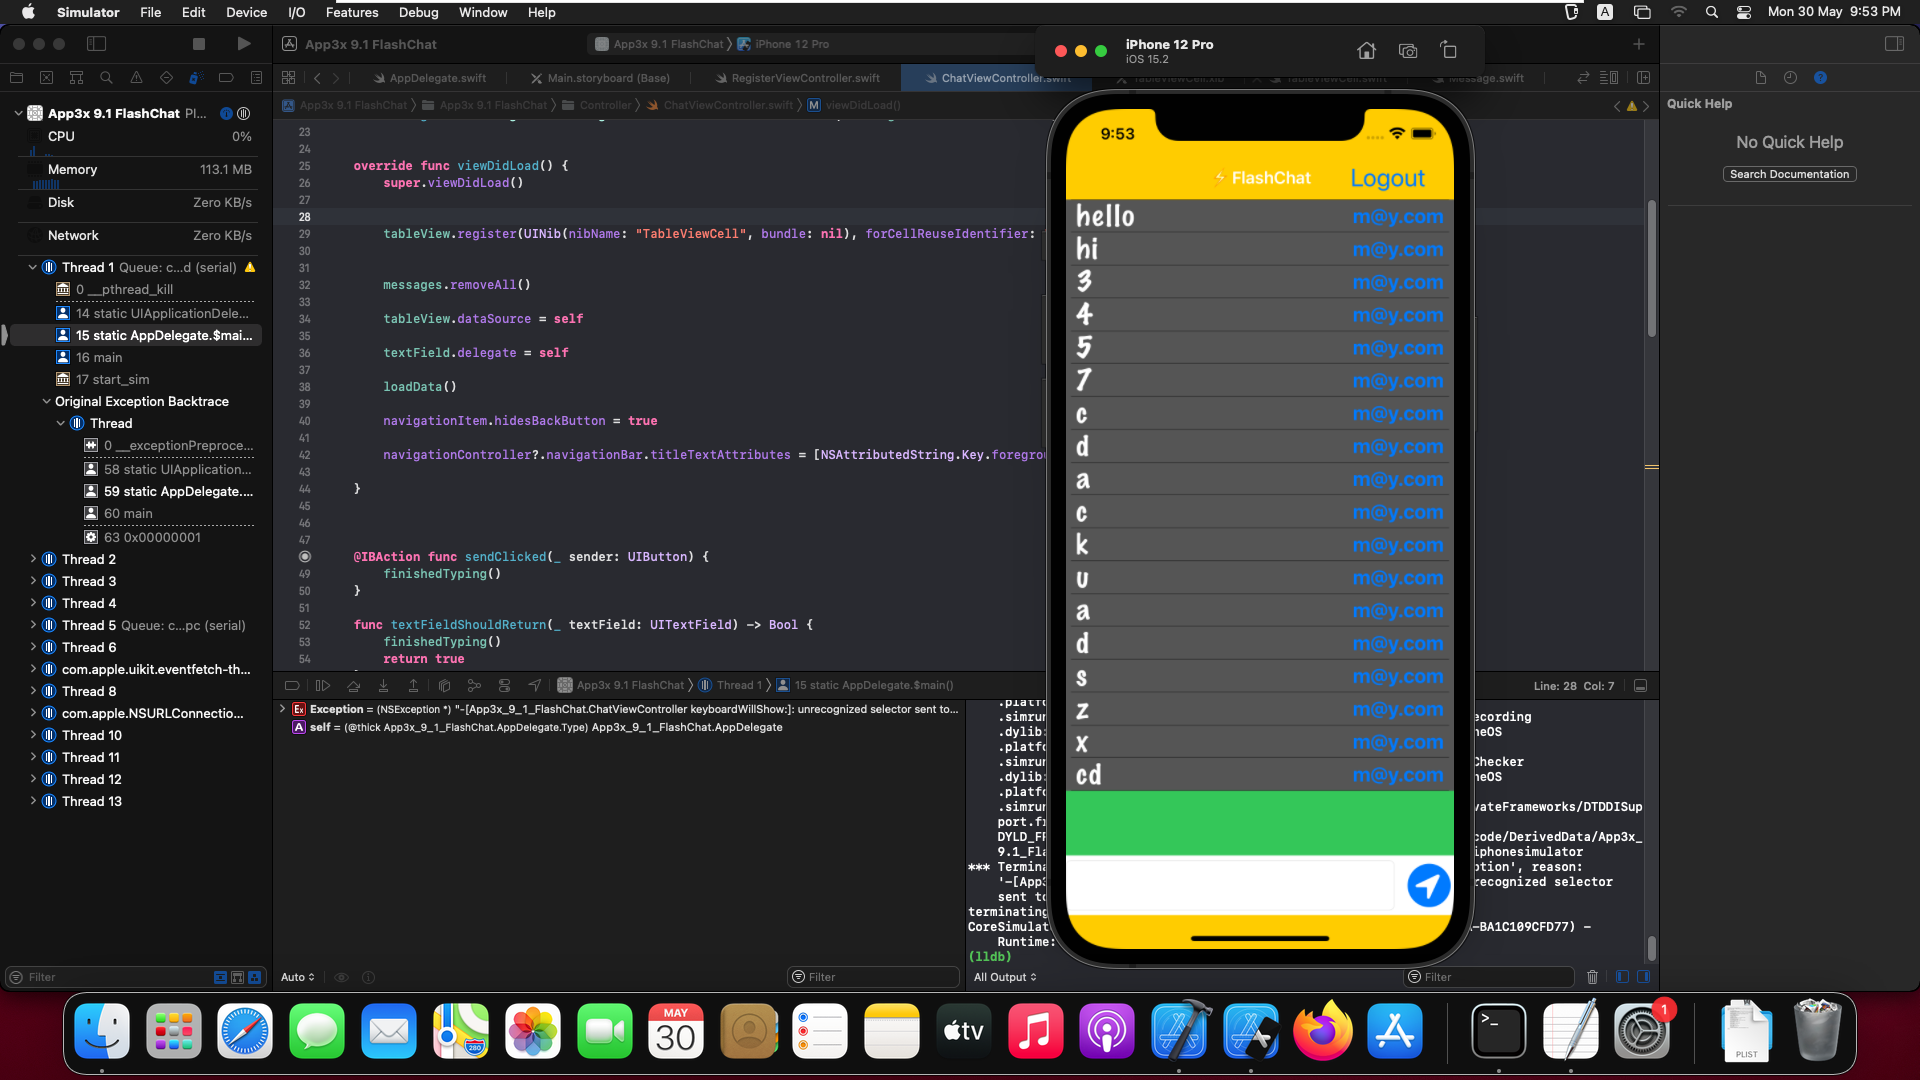The width and height of the screenshot is (1920, 1080).
Task: Switch to RegisterViewController.swift tab
Action: pyautogui.click(x=804, y=78)
